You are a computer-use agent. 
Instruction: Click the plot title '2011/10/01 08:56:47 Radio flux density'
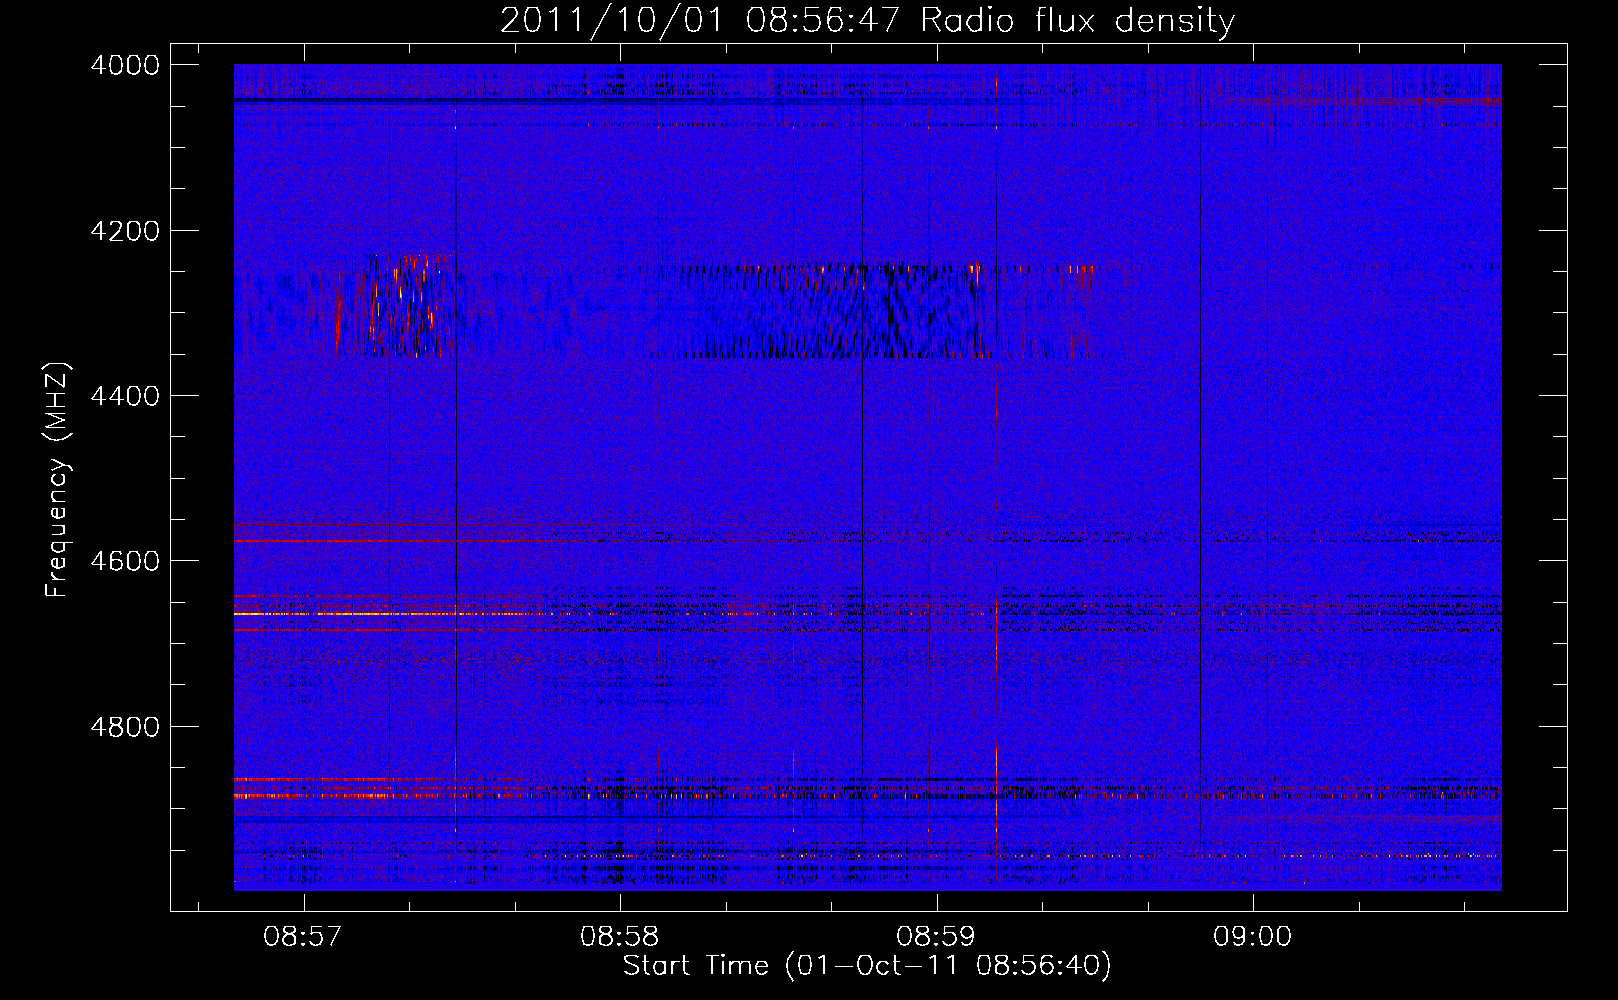pyautogui.click(x=867, y=21)
